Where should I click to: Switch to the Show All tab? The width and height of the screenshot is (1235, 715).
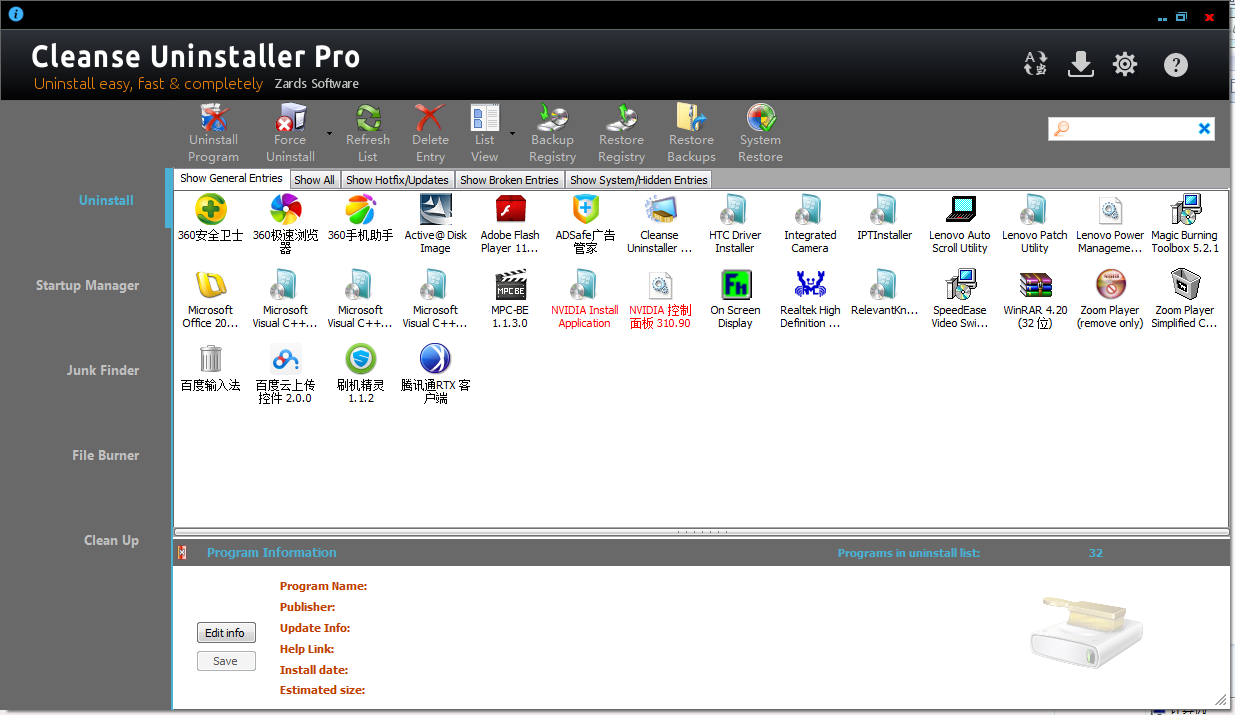314,180
